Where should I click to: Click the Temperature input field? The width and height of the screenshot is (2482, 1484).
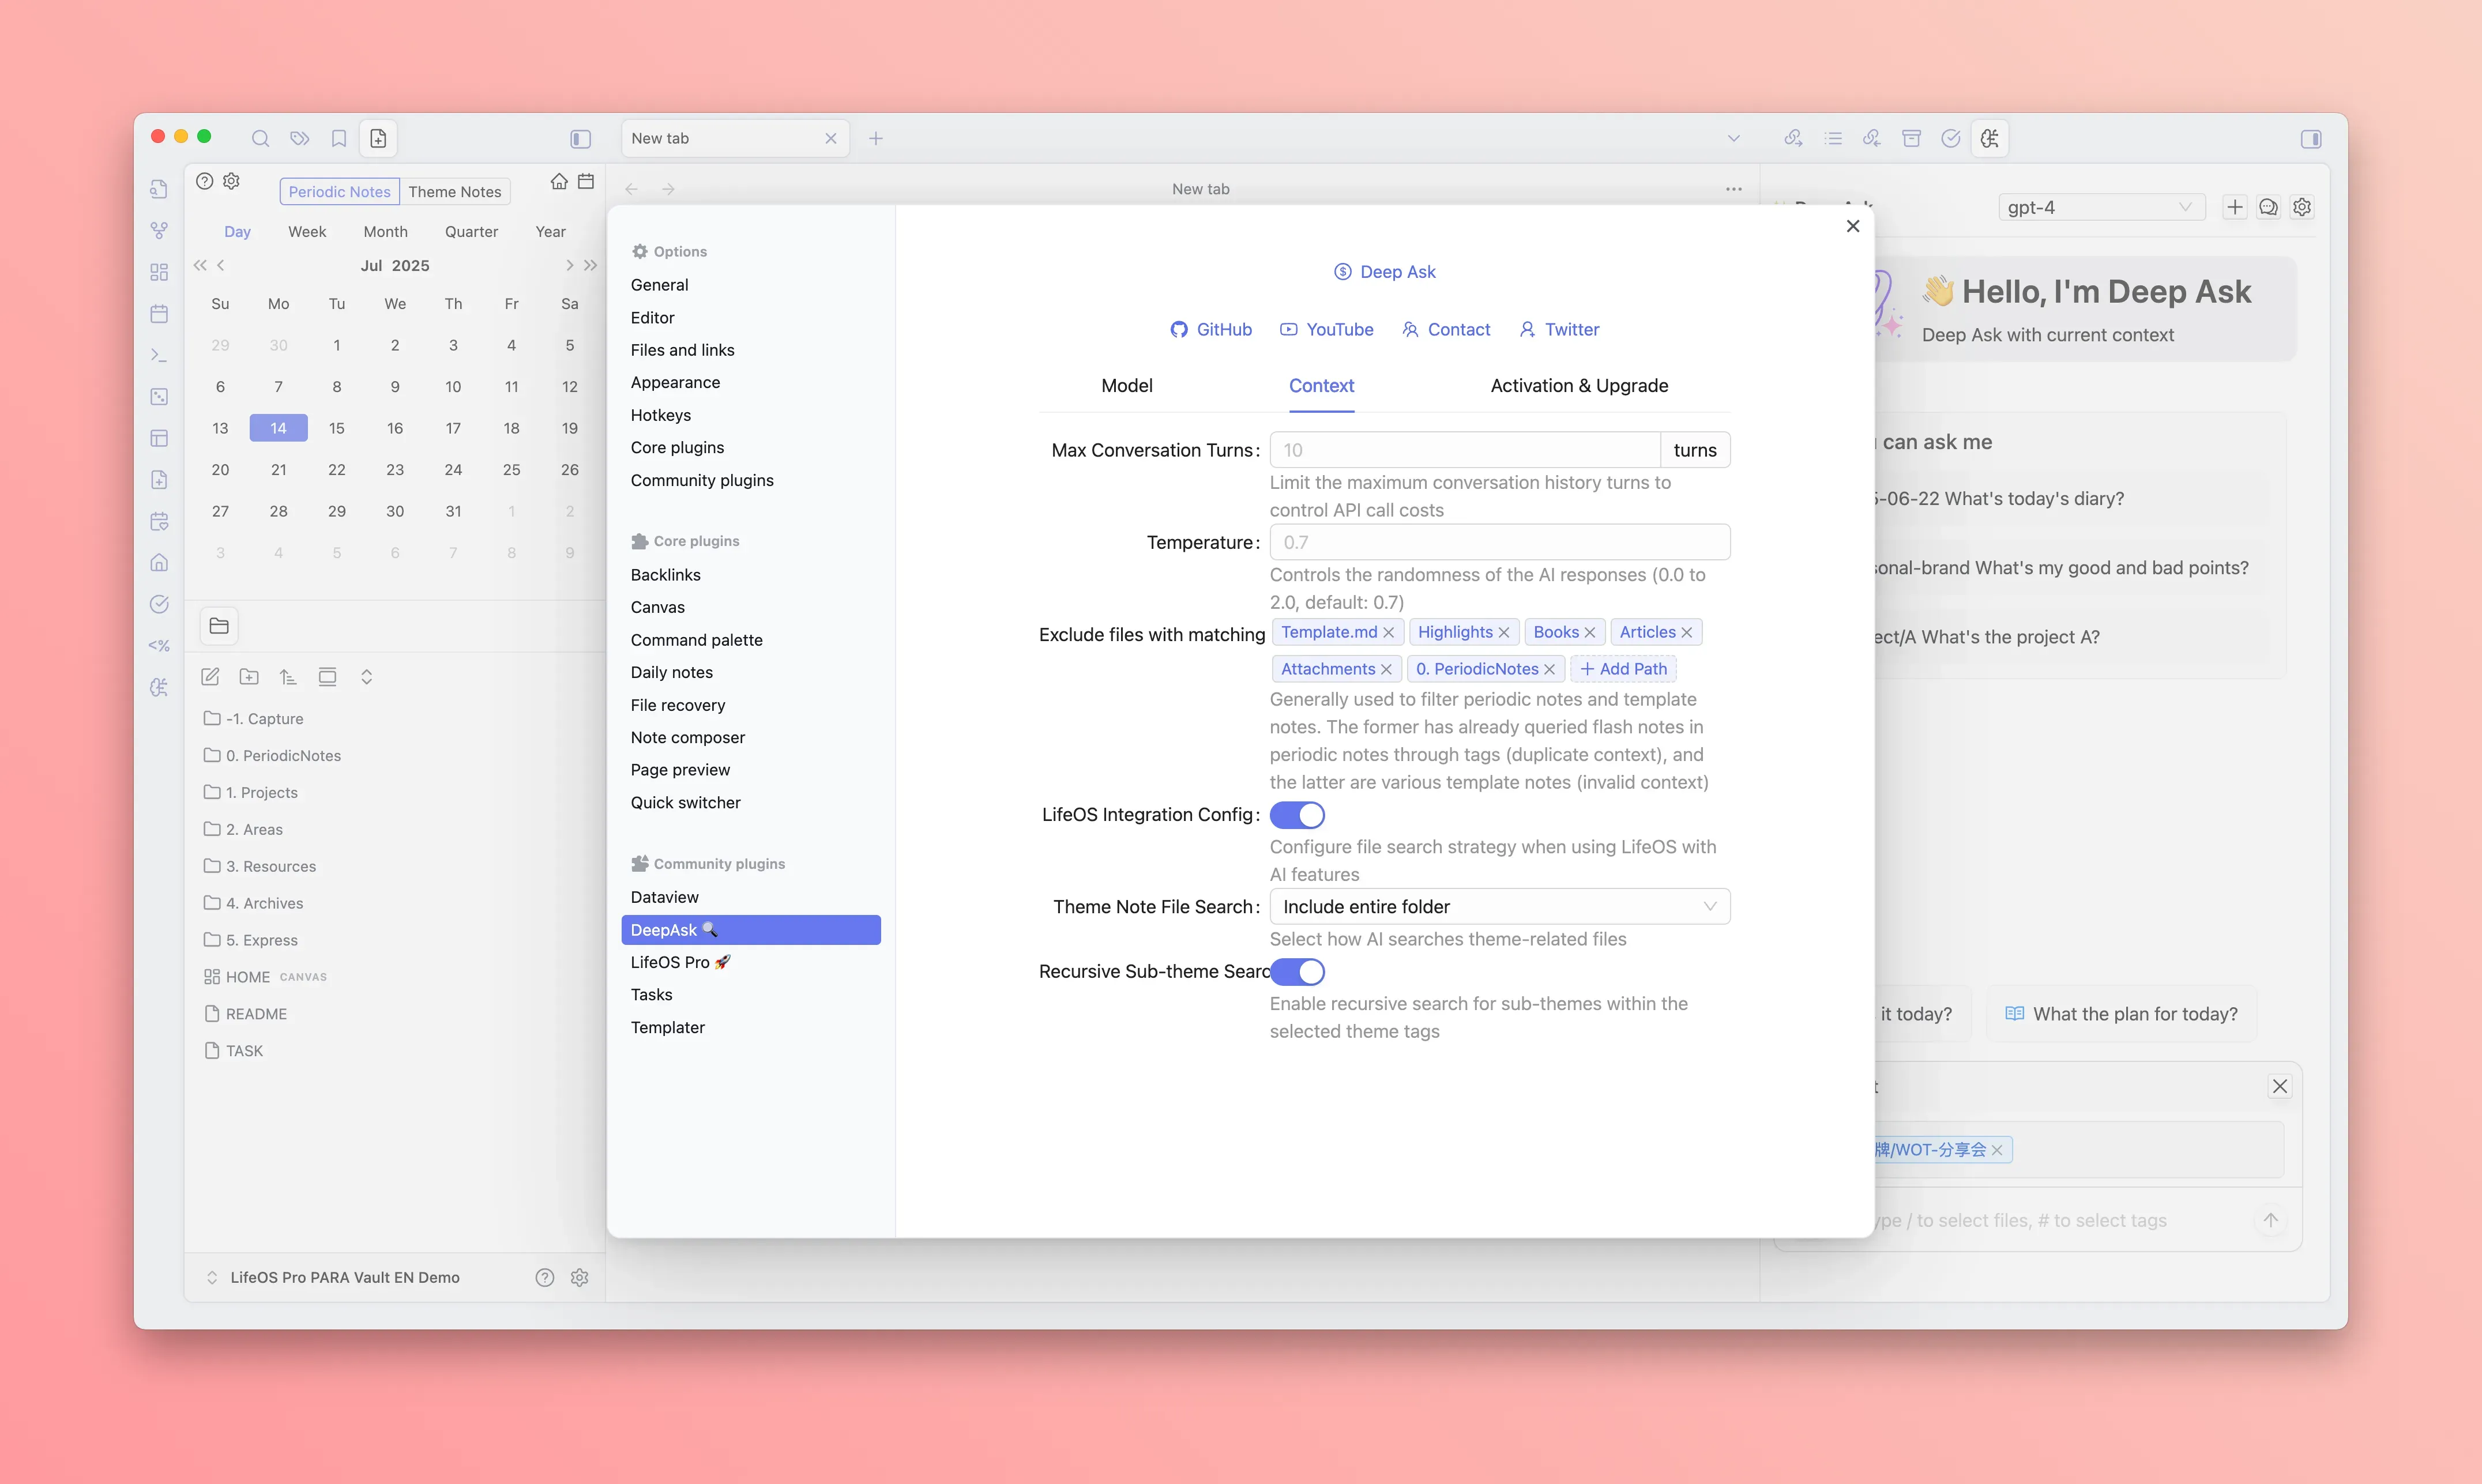pos(1499,542)
